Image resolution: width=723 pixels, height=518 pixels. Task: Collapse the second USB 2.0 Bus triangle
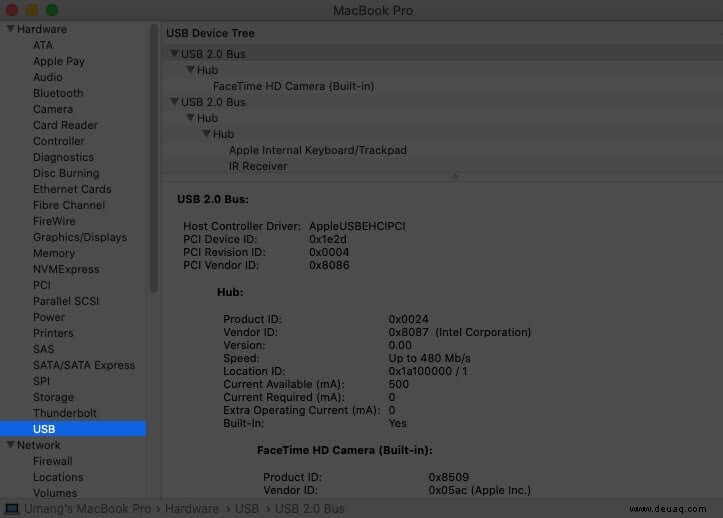(x=174, y=101)
